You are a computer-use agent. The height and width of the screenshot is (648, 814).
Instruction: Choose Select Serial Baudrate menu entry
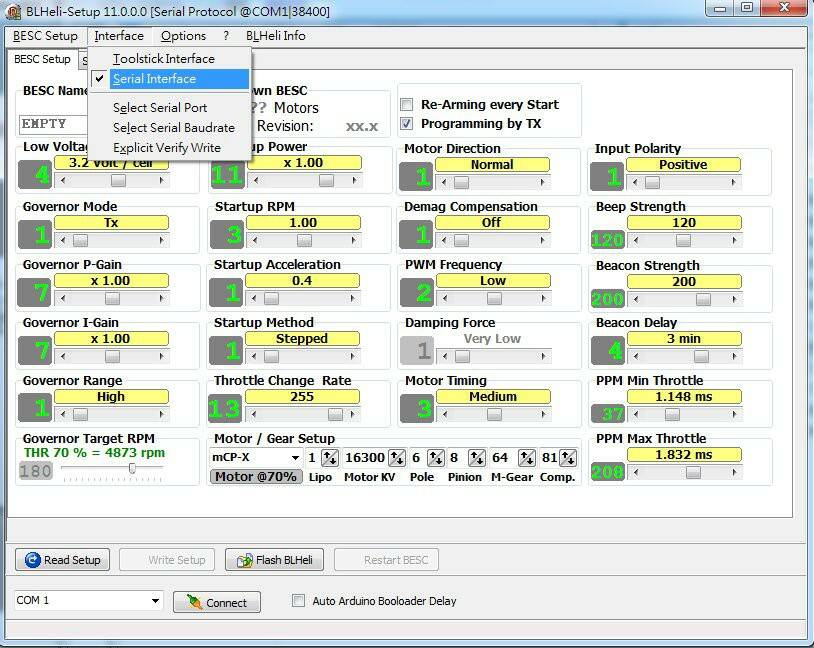pyautogui.click(x=169, y=128)
